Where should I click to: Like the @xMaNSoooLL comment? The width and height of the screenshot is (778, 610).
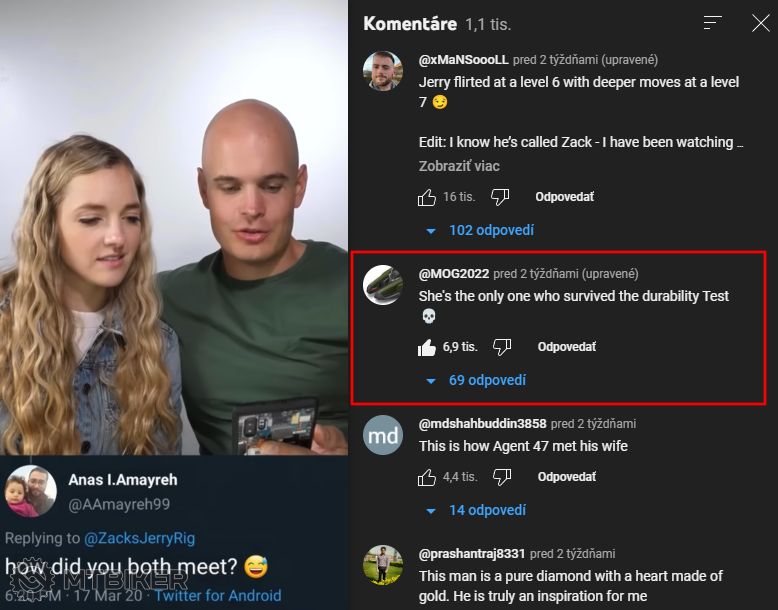point(427,197)
